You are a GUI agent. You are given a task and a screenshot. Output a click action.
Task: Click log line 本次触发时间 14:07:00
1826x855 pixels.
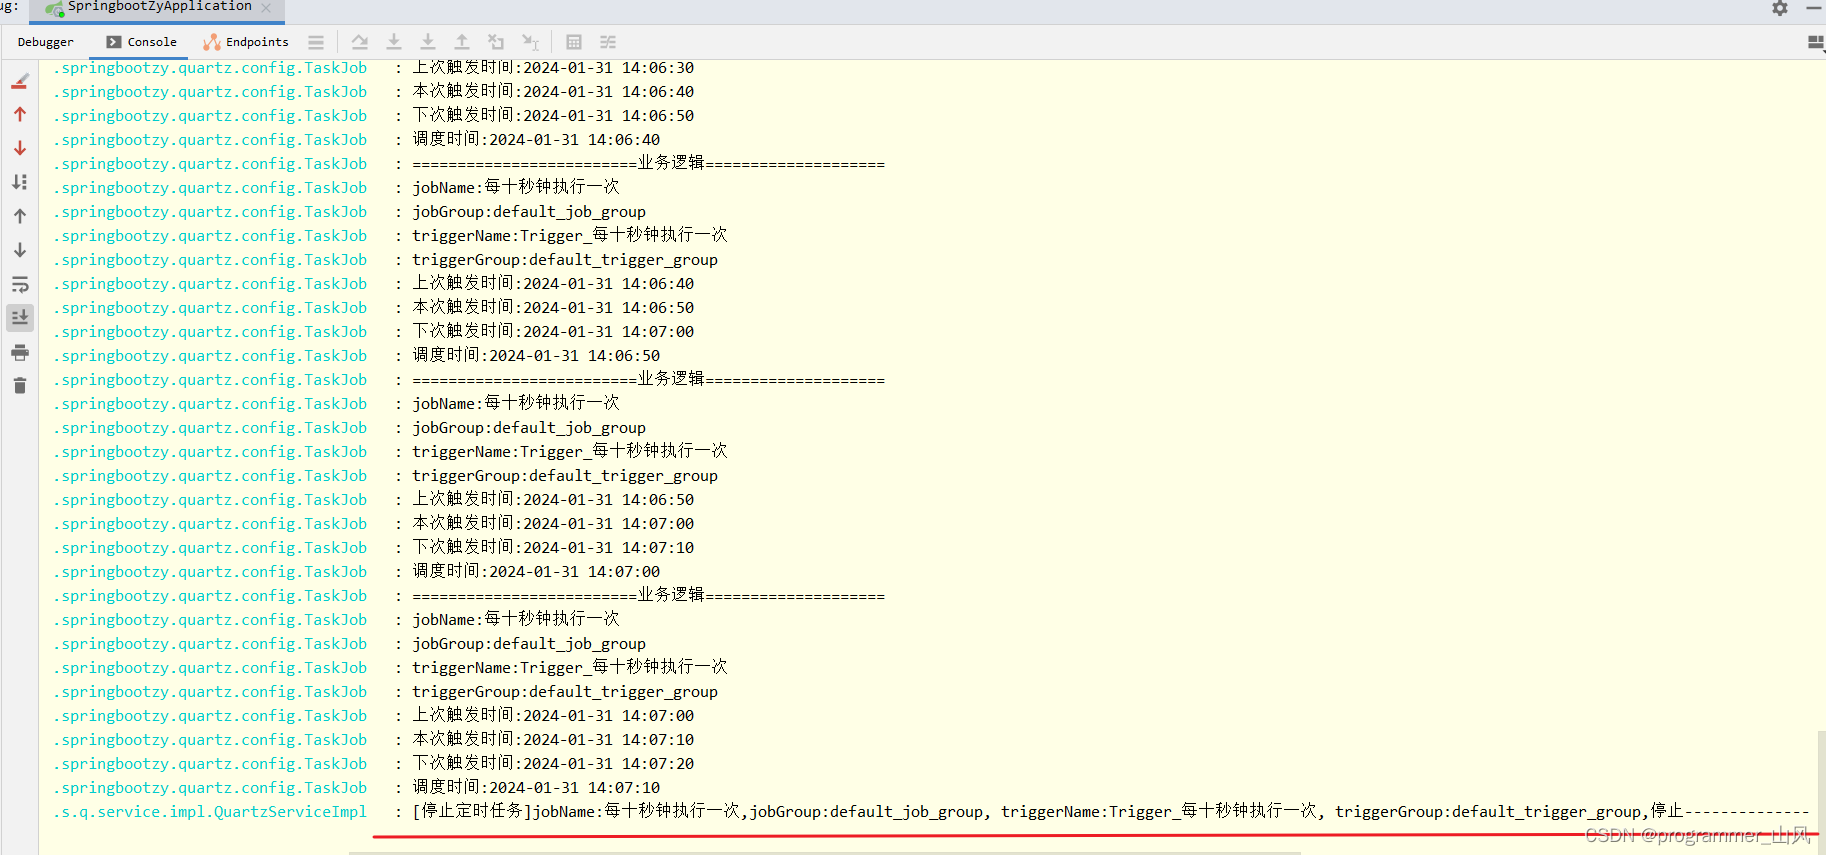[553, 524]
